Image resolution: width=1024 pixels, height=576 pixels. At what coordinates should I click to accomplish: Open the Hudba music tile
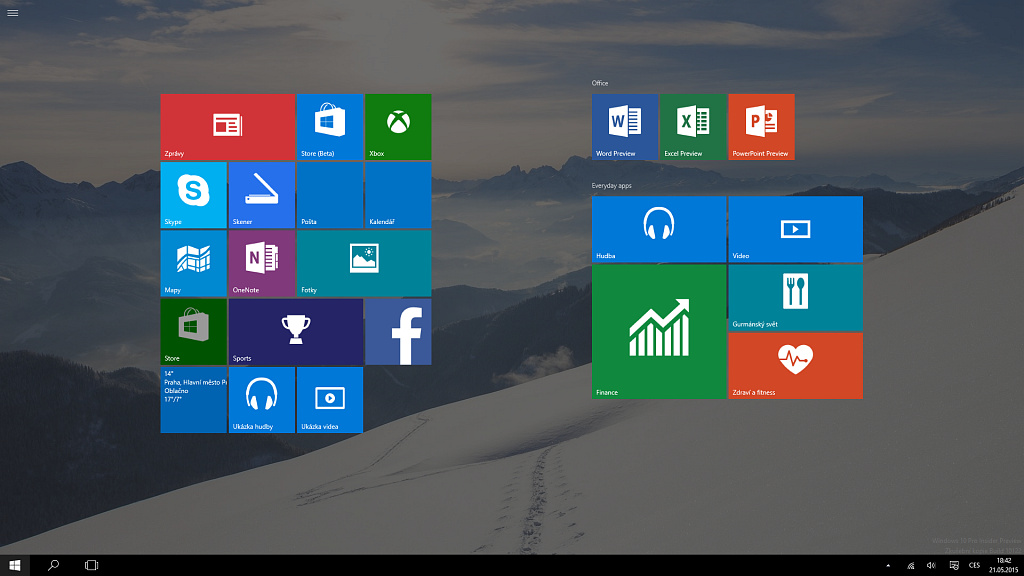(659, 229)
